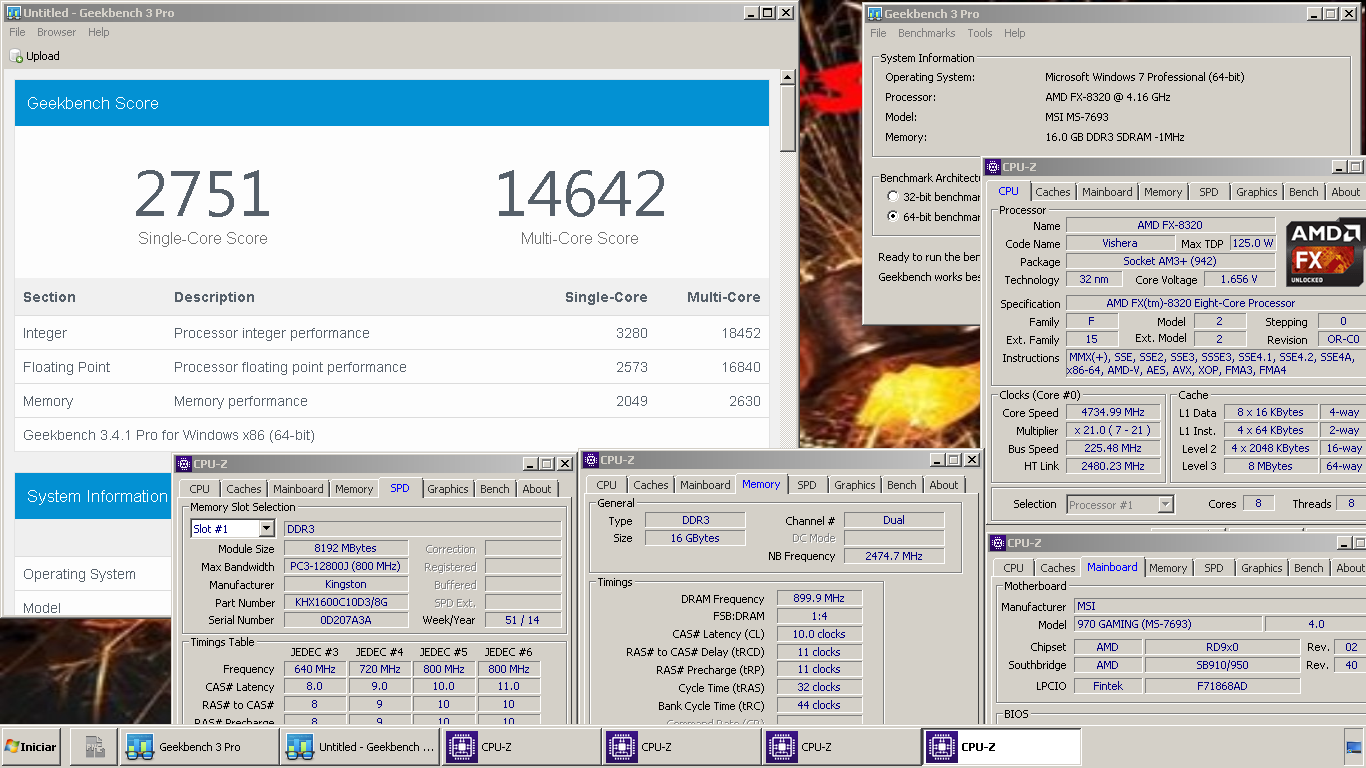Open File menu in Untitled Geekbench window

click(18, 32)
